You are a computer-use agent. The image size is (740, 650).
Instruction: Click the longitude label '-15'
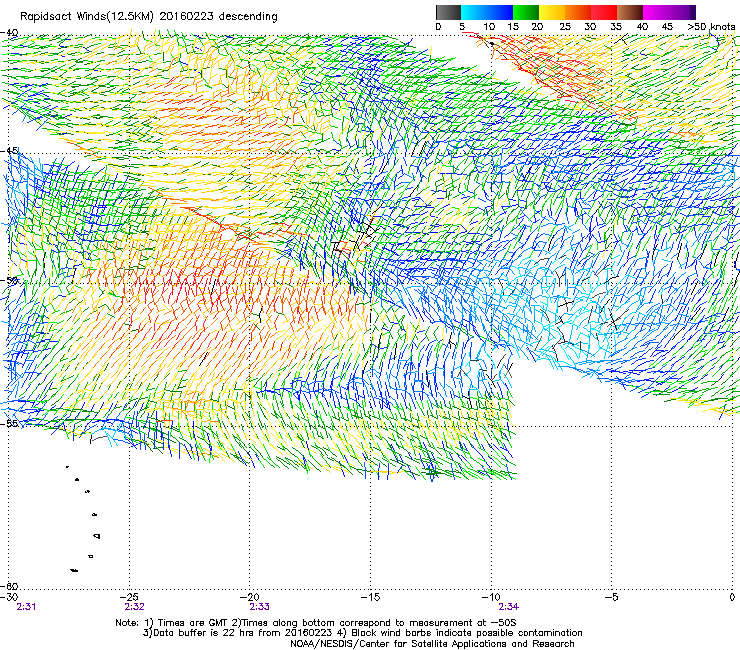coord(370,597)
